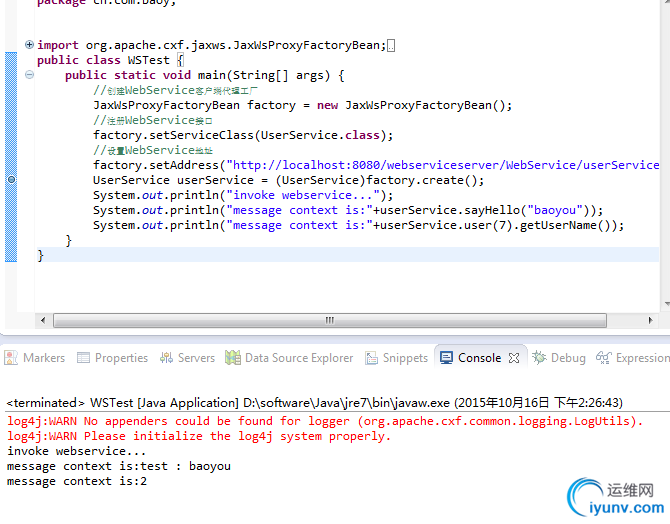Expand the folded import statements
The width and height of the screenshot is (670, 524).
29,44
